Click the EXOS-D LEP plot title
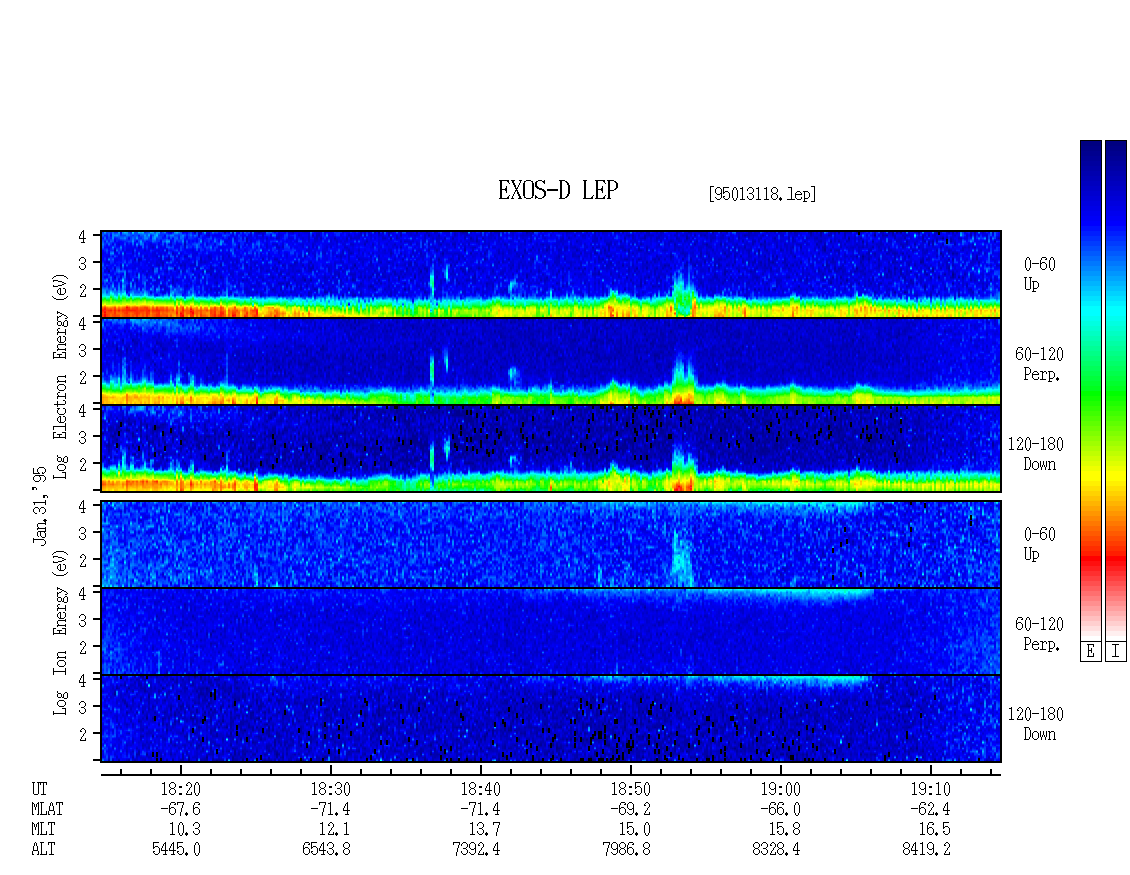The width and height of the screenshot is (1130, 875). 558,190
